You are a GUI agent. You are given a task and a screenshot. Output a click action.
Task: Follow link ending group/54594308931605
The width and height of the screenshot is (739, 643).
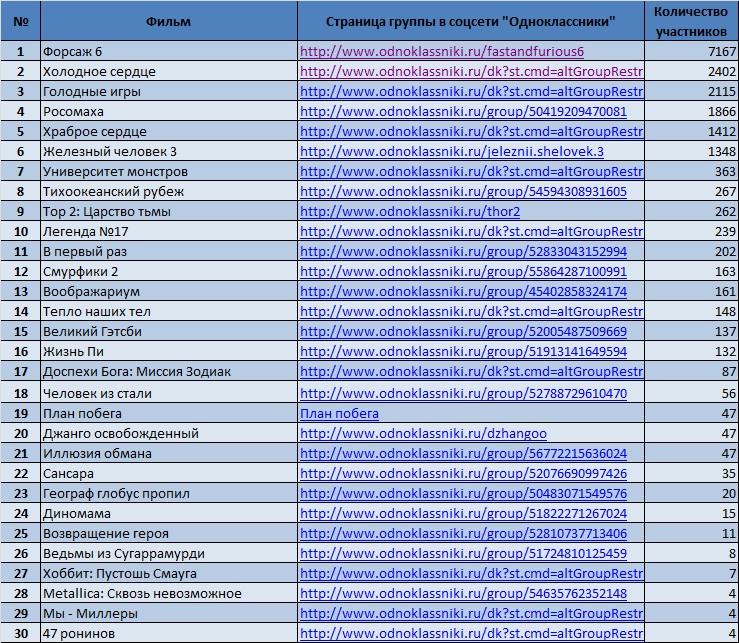463,192
